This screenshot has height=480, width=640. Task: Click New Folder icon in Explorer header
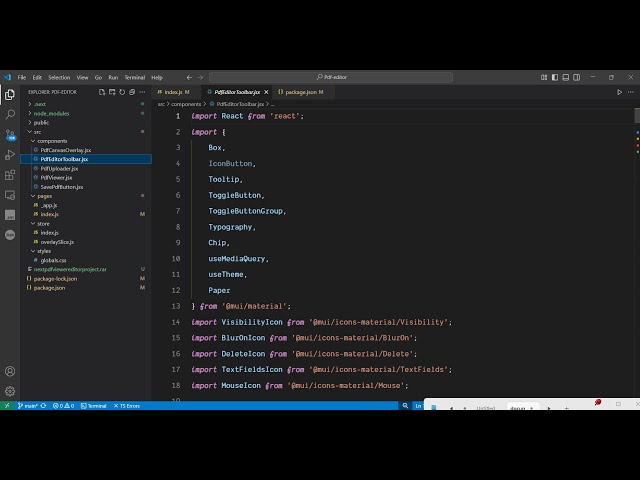coord(112,92)
